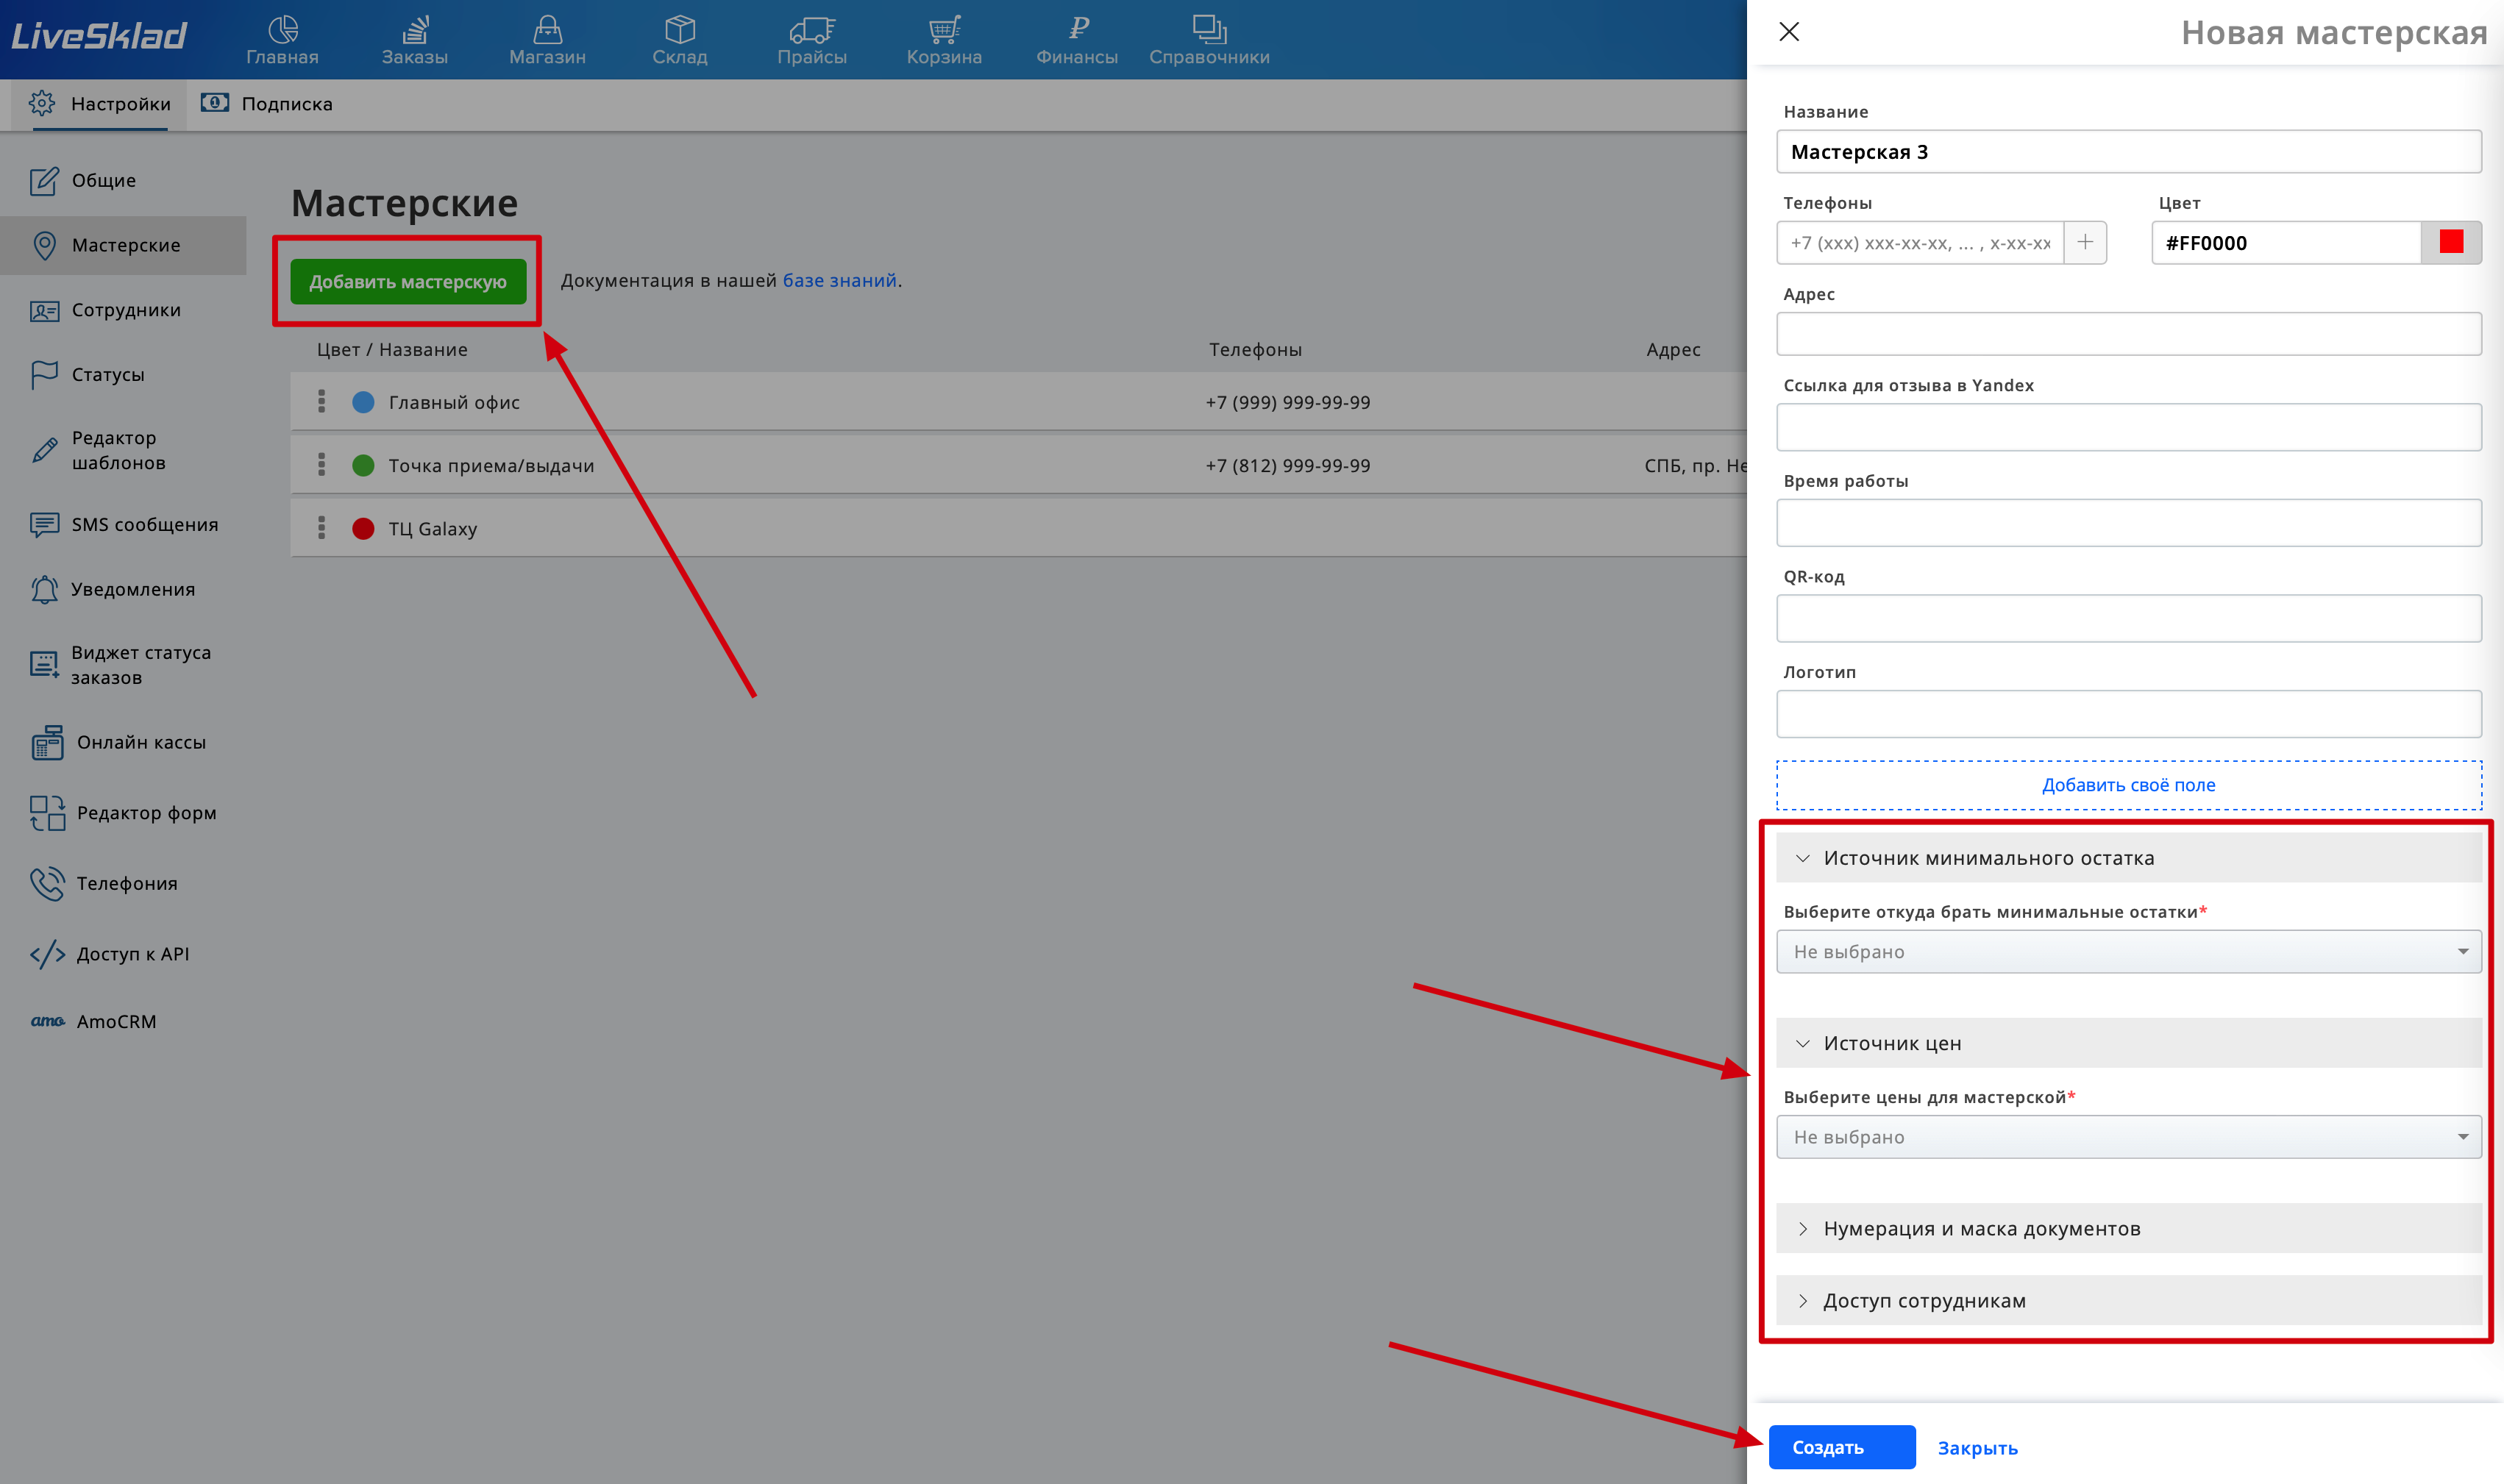This screenshot has width=2504, height=1484.
Task: Open the Финансы ruble icon
Action: click(x=1077, y=28)
